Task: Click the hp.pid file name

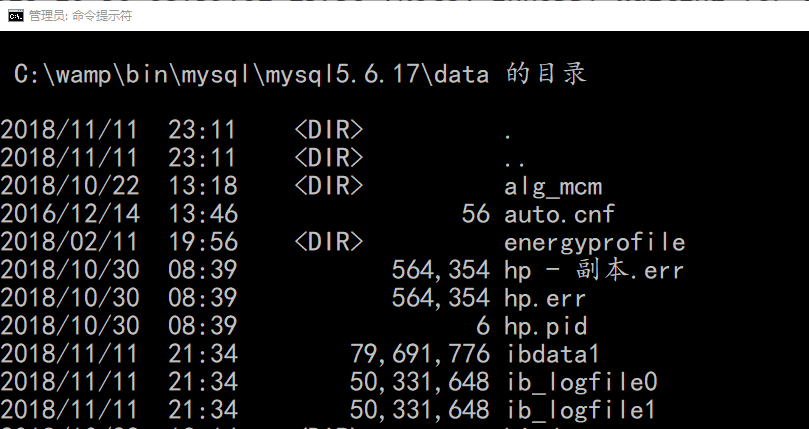Action: point(545,326)
